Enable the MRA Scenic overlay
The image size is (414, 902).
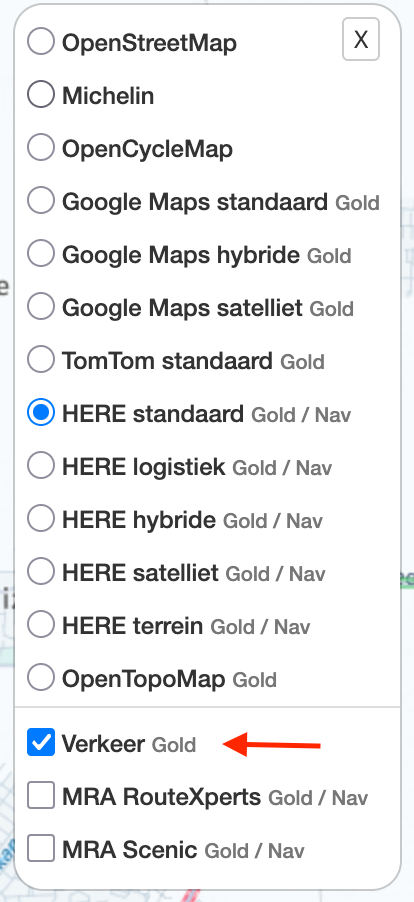pos(41,848)
